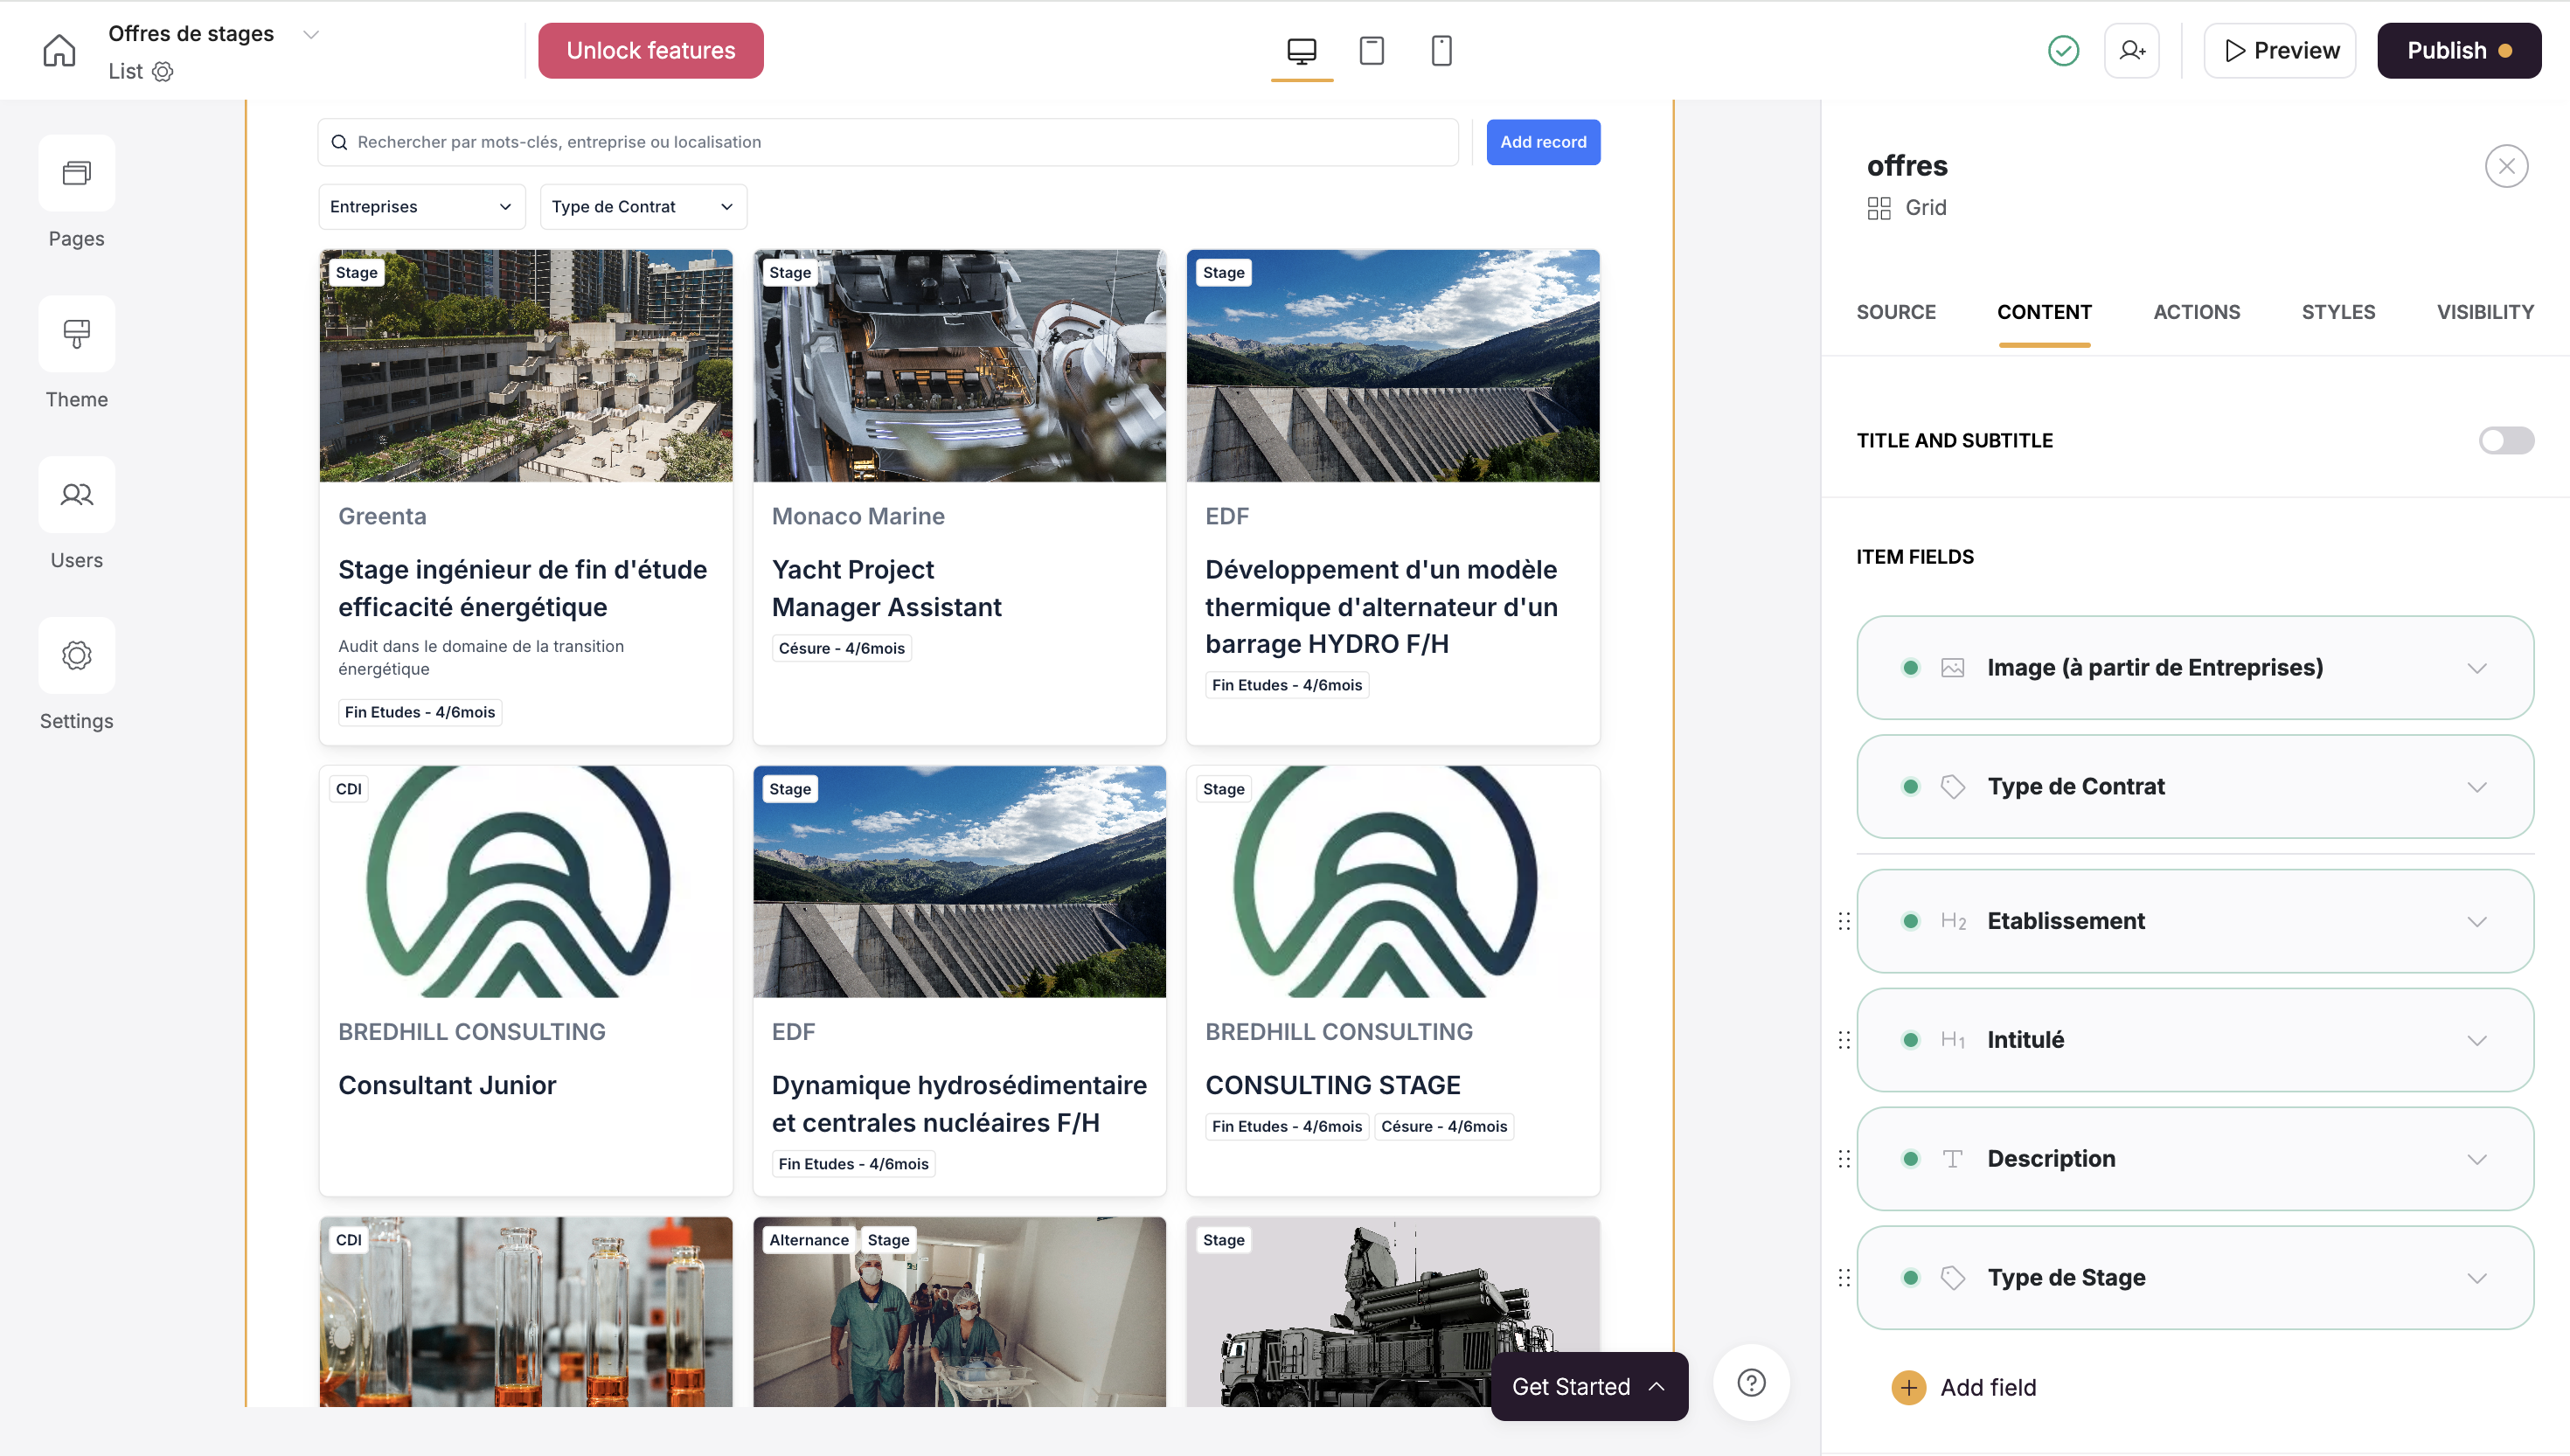The image size is (2570, 1456).
Task: Open the Entreprises filter dropdown
Action: click(421, 207)
